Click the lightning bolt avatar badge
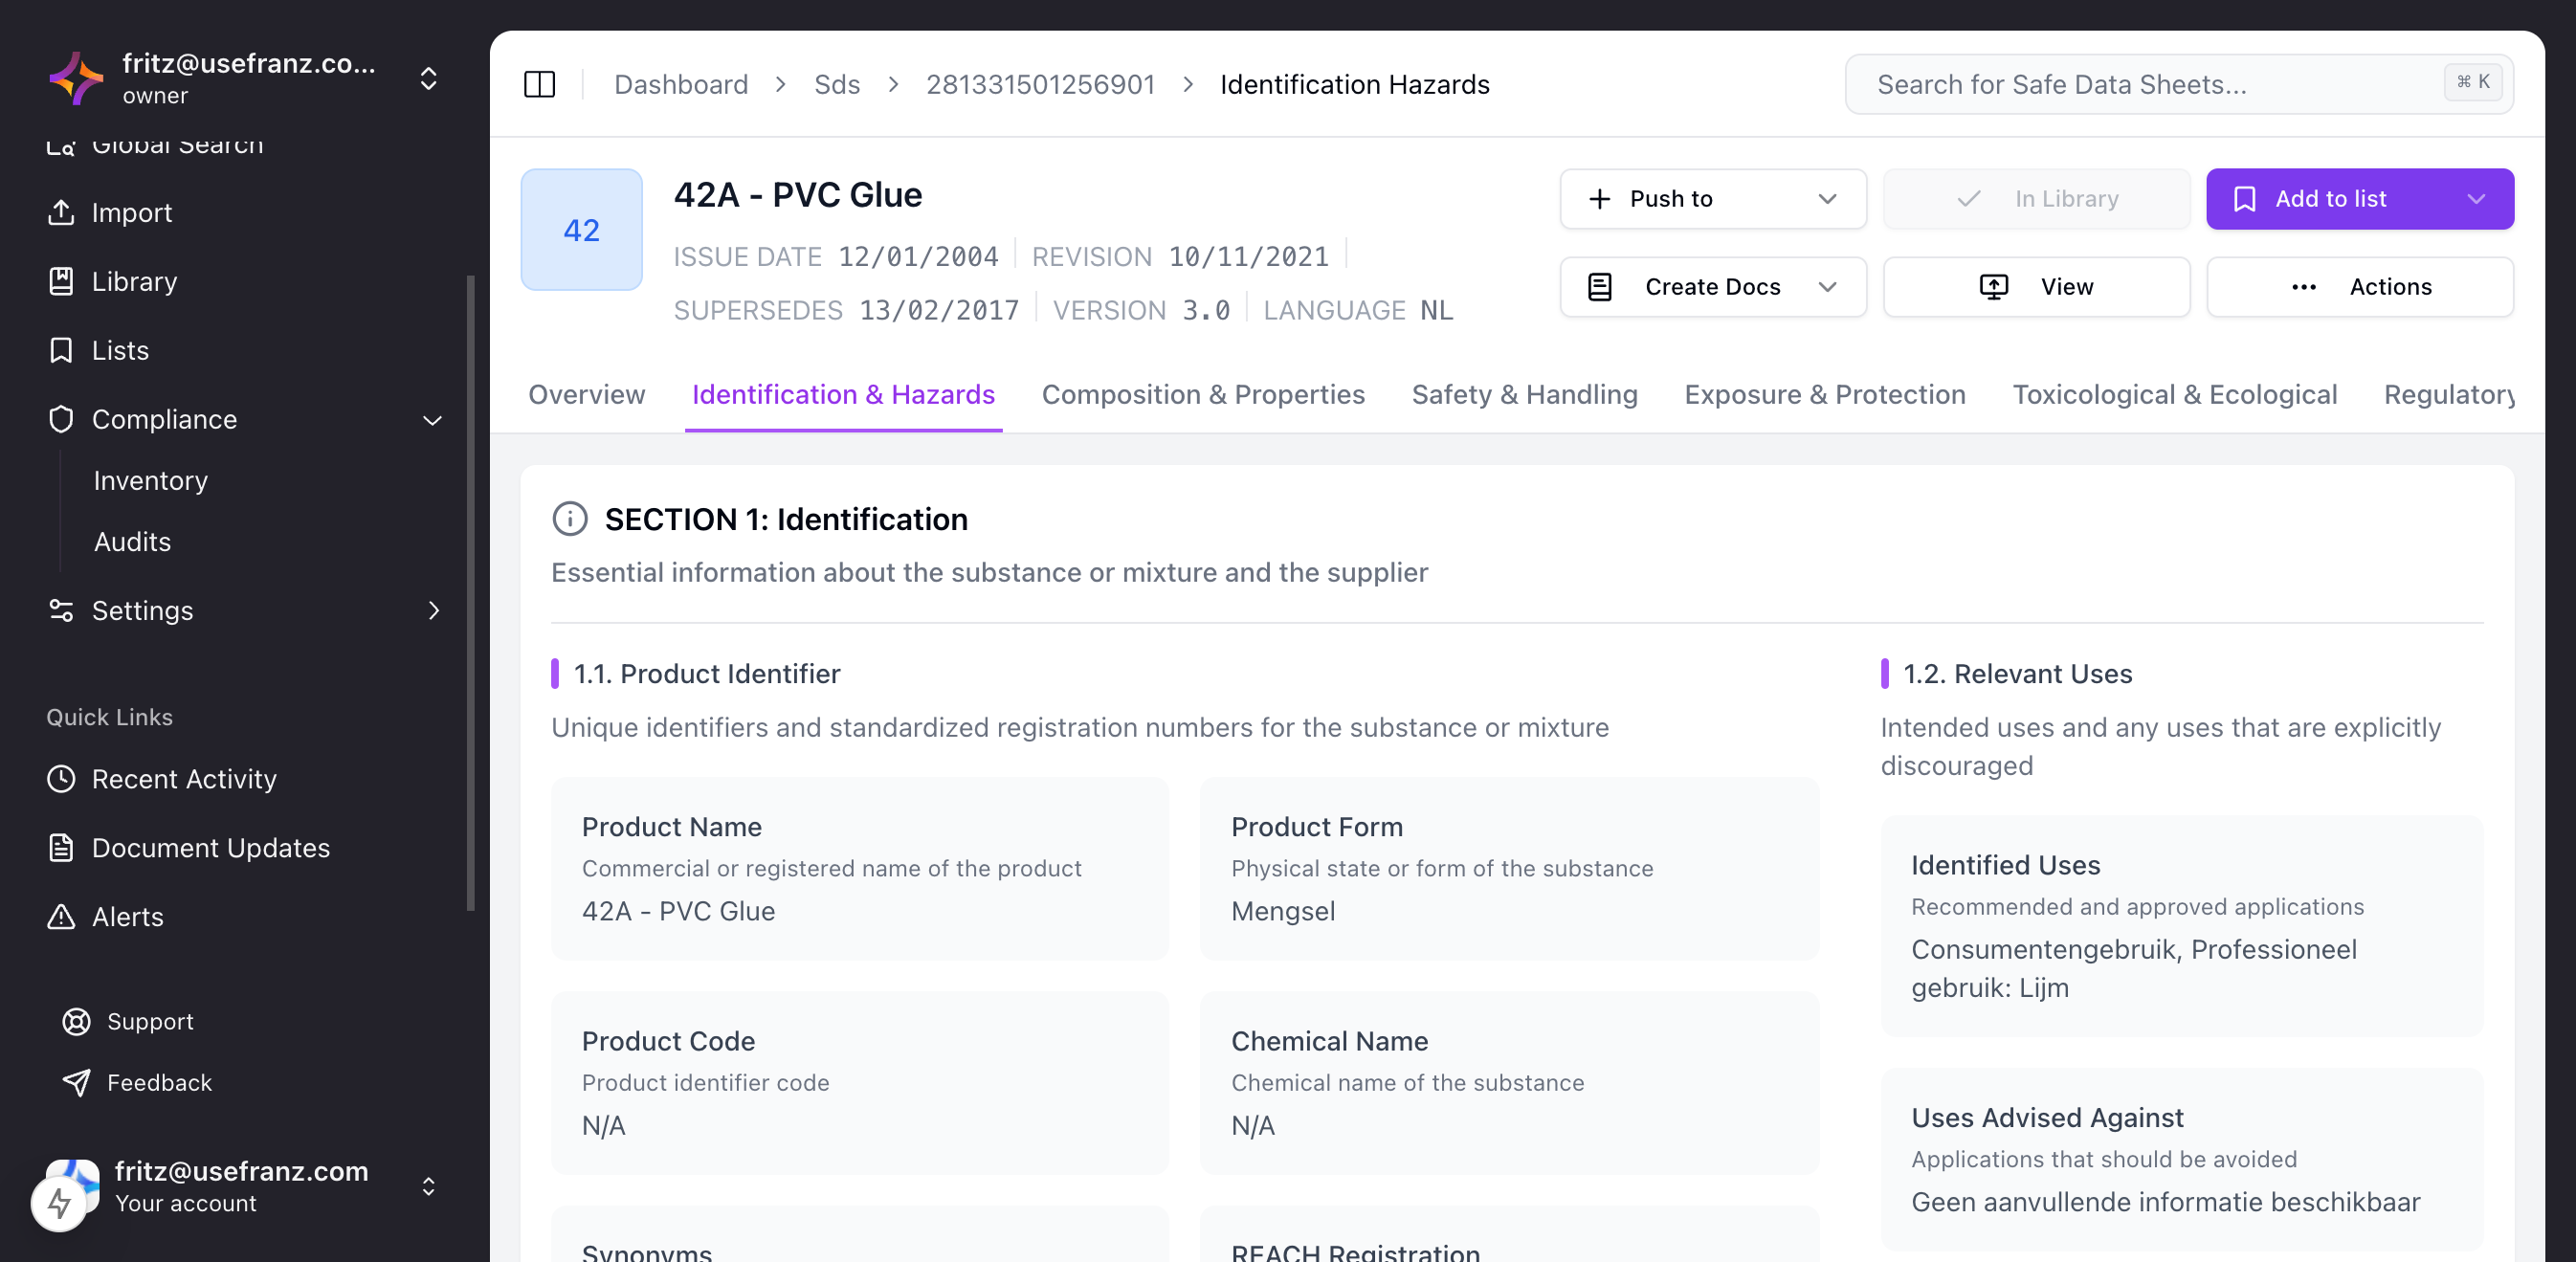Viewport: 2576px width, 1262px height. [59, 1203]
